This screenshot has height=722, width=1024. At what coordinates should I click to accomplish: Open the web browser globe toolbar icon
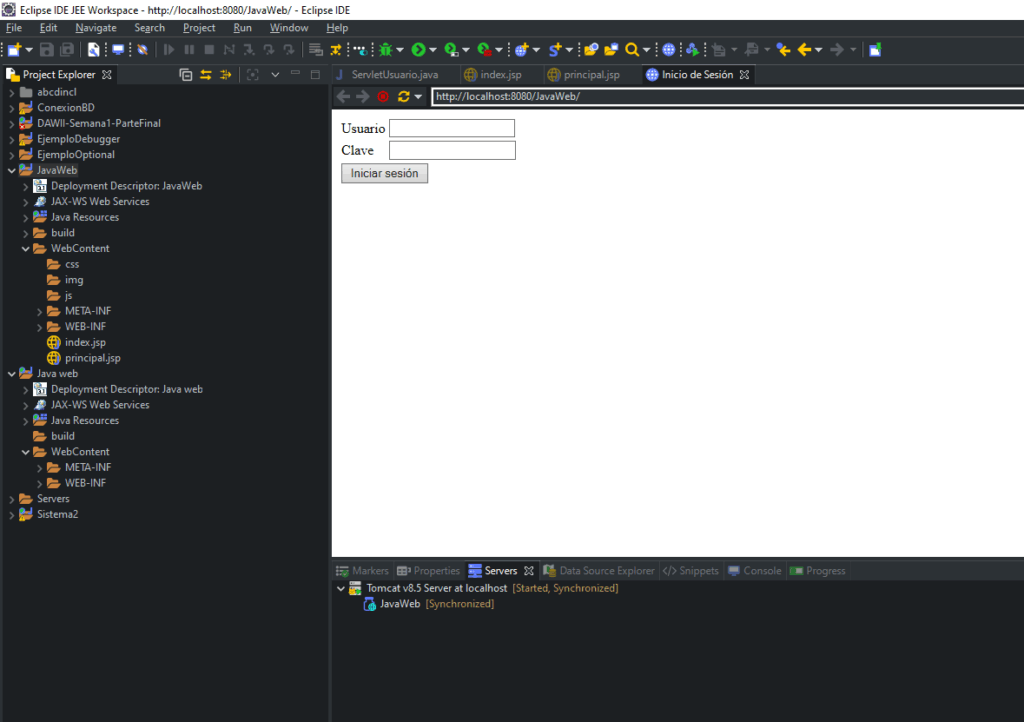pyautogui.click(x=668, y=49)
